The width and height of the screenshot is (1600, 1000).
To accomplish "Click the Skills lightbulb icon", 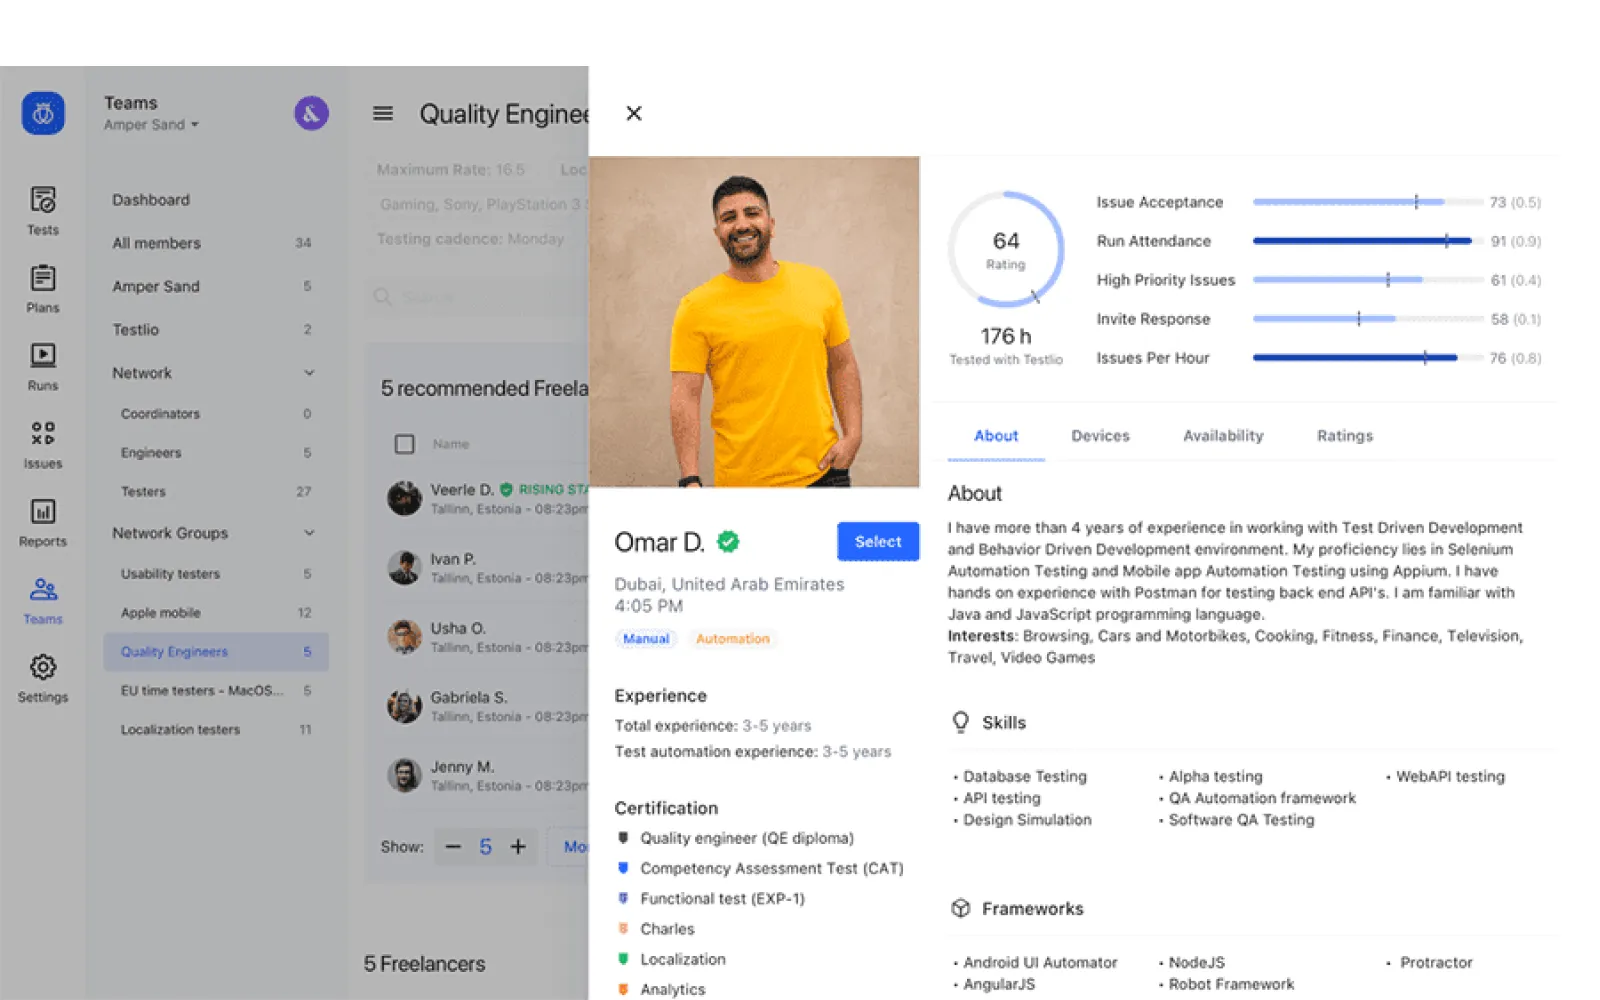I will (961, 722).
